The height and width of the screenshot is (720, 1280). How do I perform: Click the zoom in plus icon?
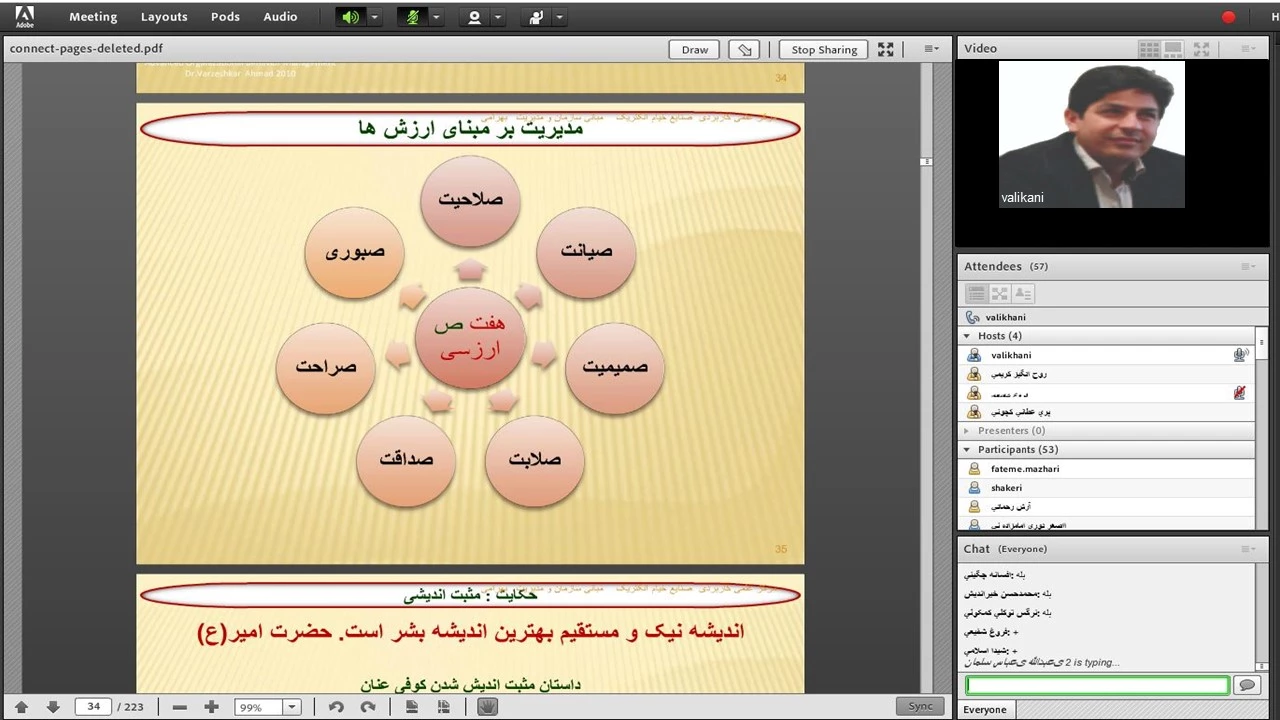[x=211, y=707]
